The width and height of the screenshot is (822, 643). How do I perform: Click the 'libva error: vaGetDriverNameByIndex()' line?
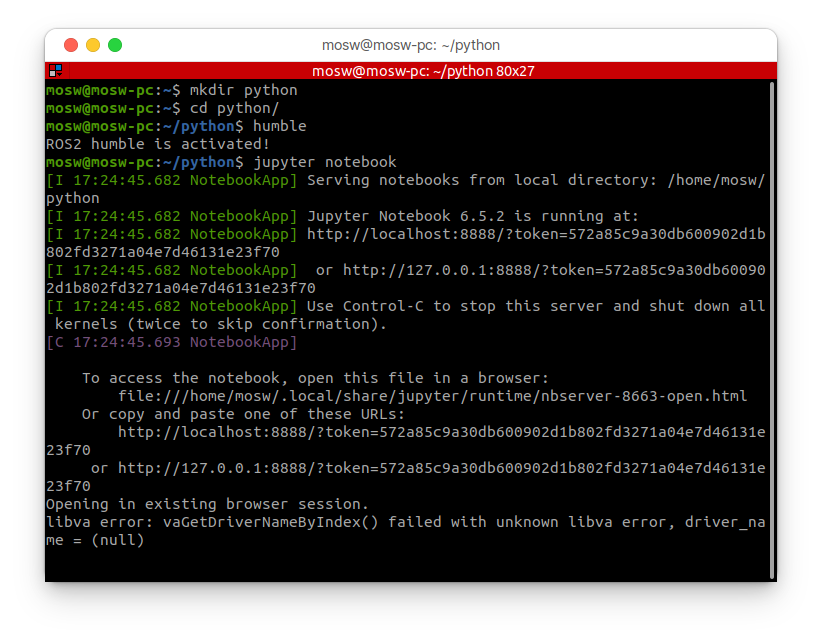pos(405,522)
